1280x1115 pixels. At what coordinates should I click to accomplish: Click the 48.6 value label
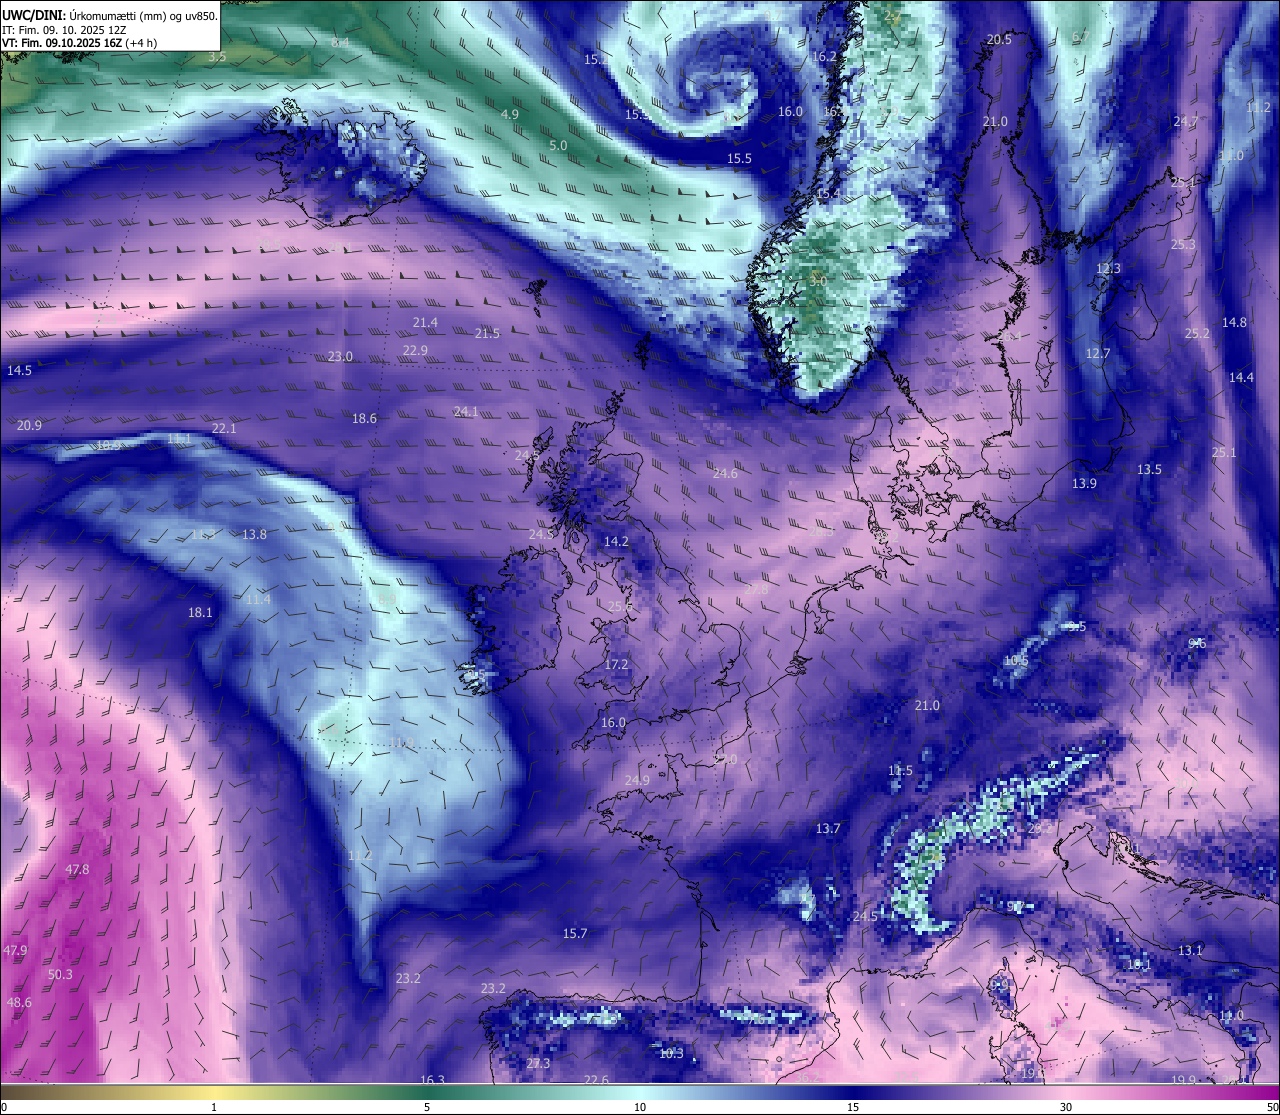coord(19,1002)
